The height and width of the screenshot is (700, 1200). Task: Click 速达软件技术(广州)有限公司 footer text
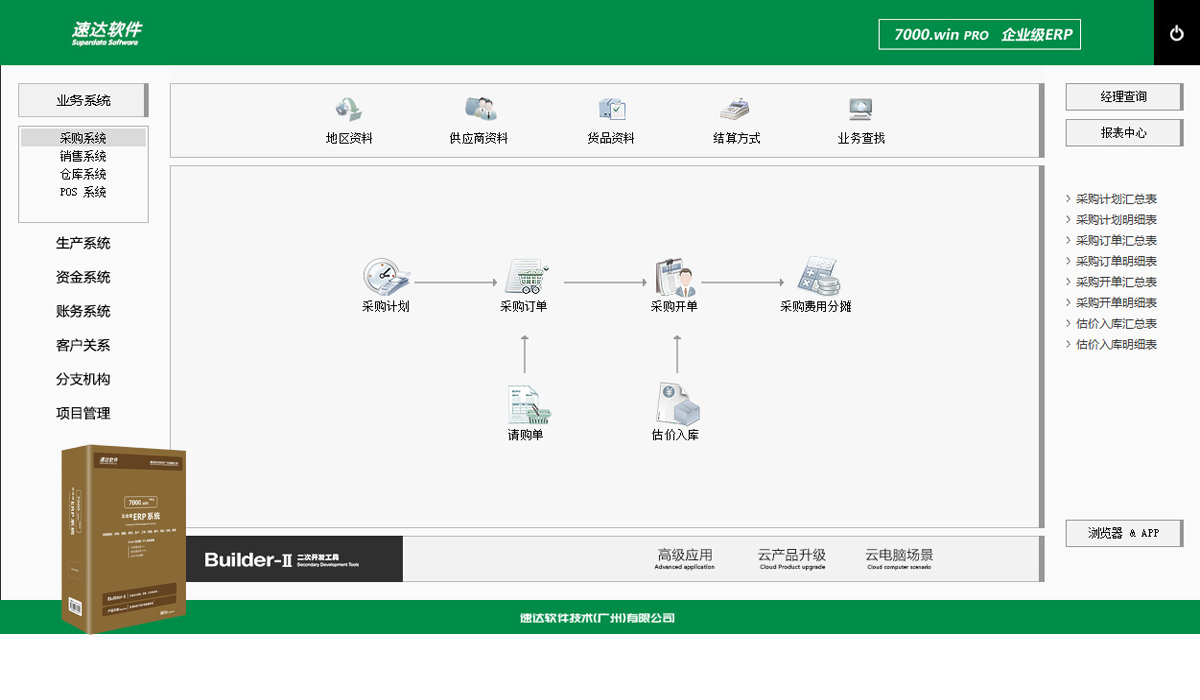tap(597, 618)
